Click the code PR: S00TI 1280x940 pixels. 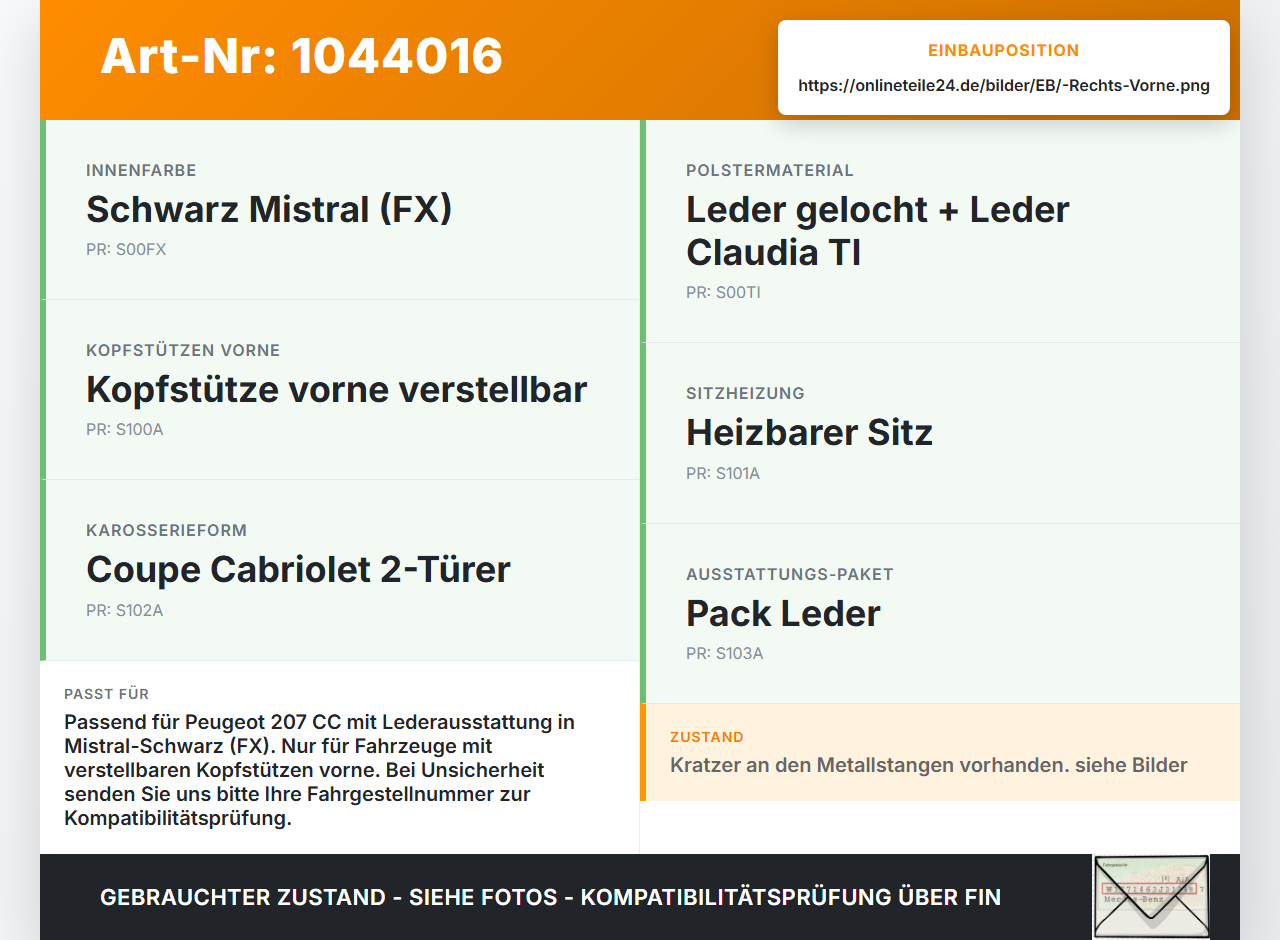click(723, 292)
